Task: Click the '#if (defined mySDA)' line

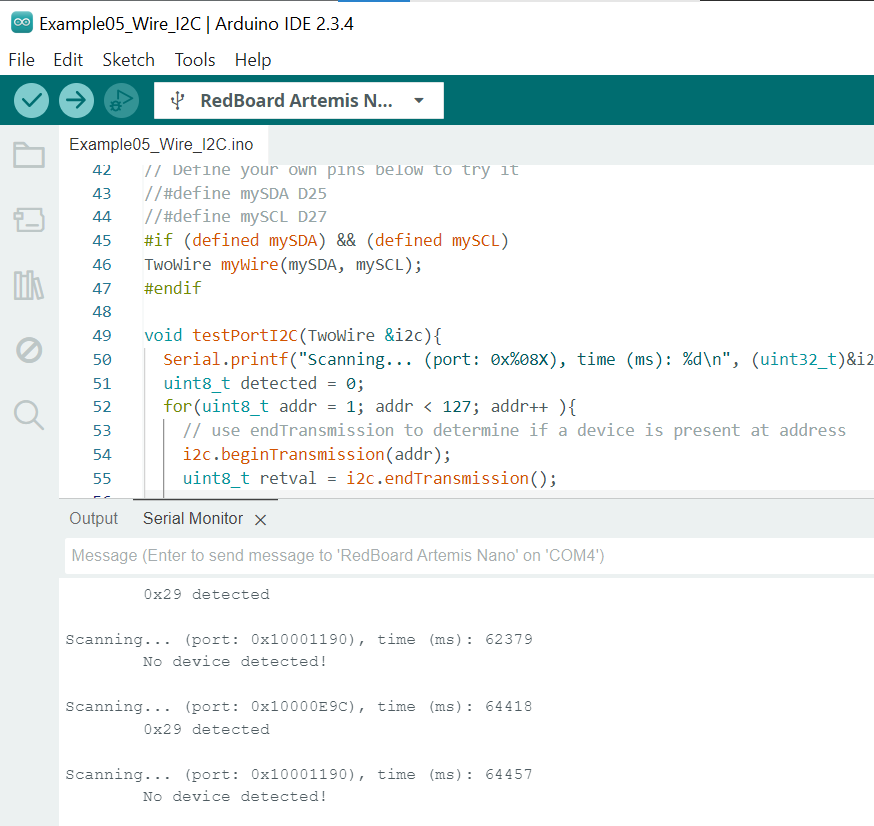Action: pos(326,241)
